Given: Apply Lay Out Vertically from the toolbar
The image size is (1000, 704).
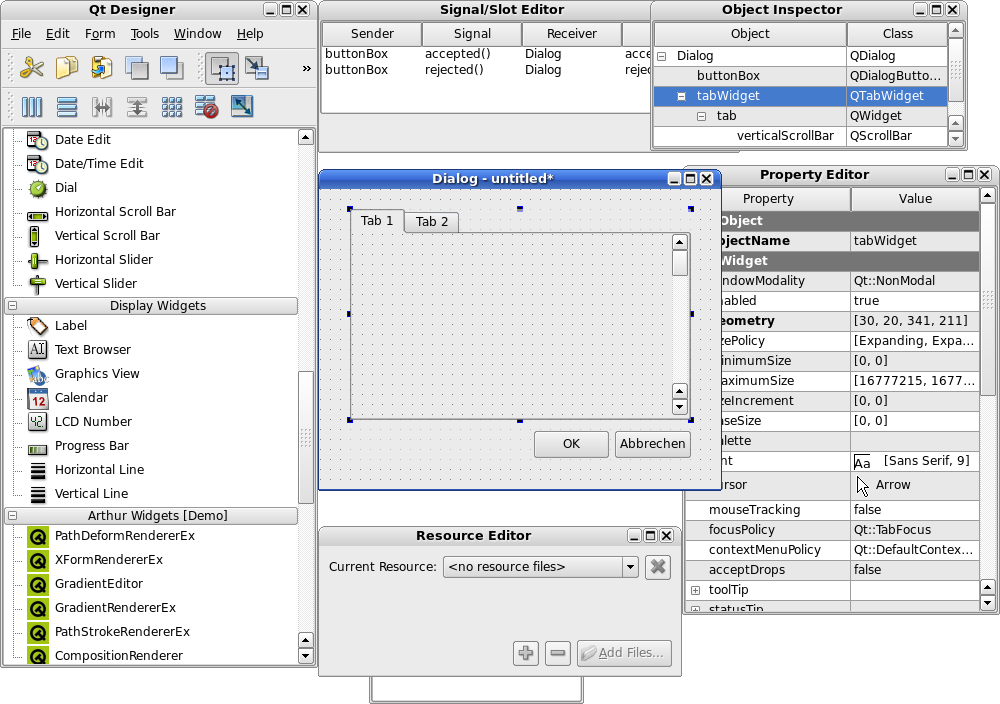Looking at the screenshot, I should (x=67, y=106).
